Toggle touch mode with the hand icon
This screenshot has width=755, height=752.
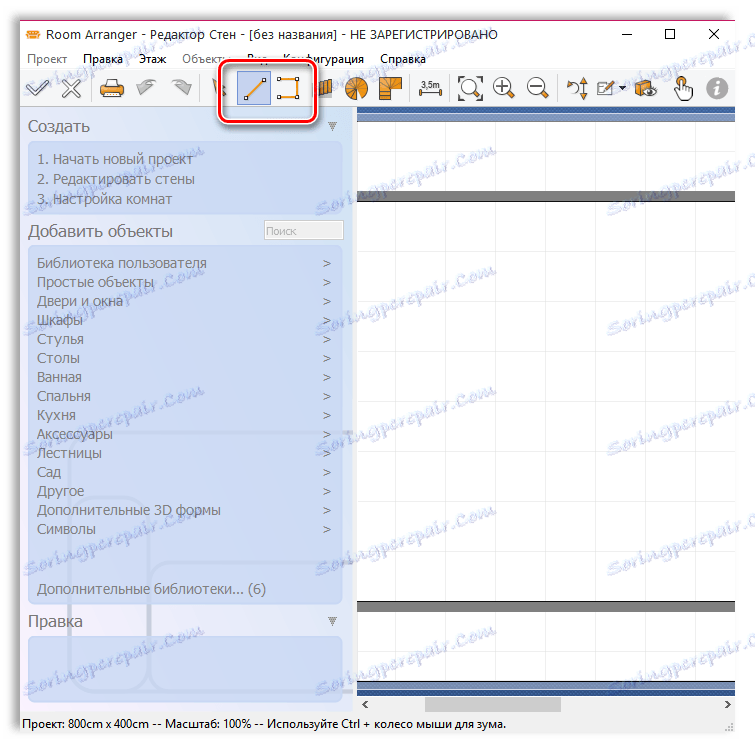(683, 88)
